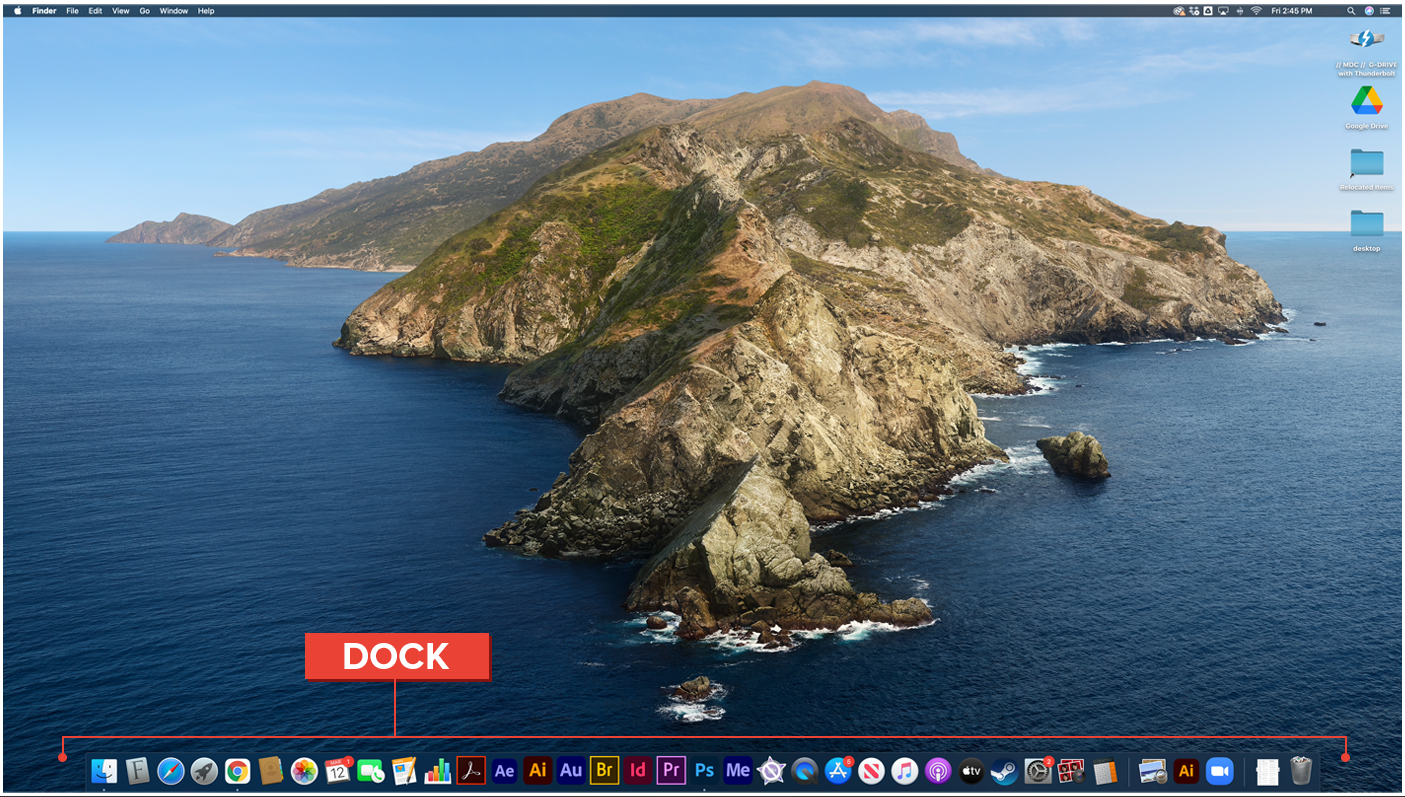Open the Trash in the Dock
Screen dimensions: 1405x797
[x=1300, y=771]
